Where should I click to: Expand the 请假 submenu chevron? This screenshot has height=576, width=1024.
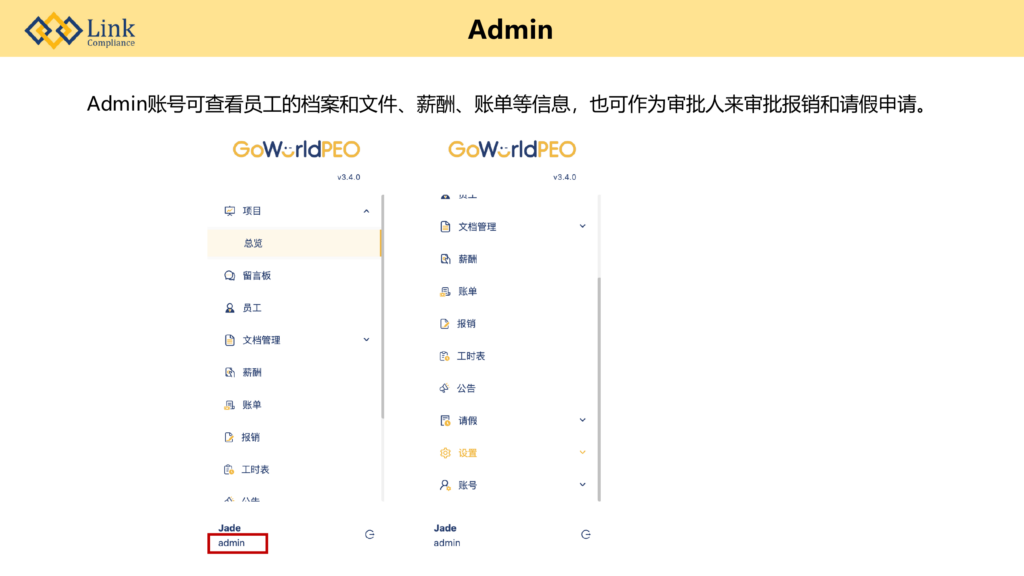(582, 420)
